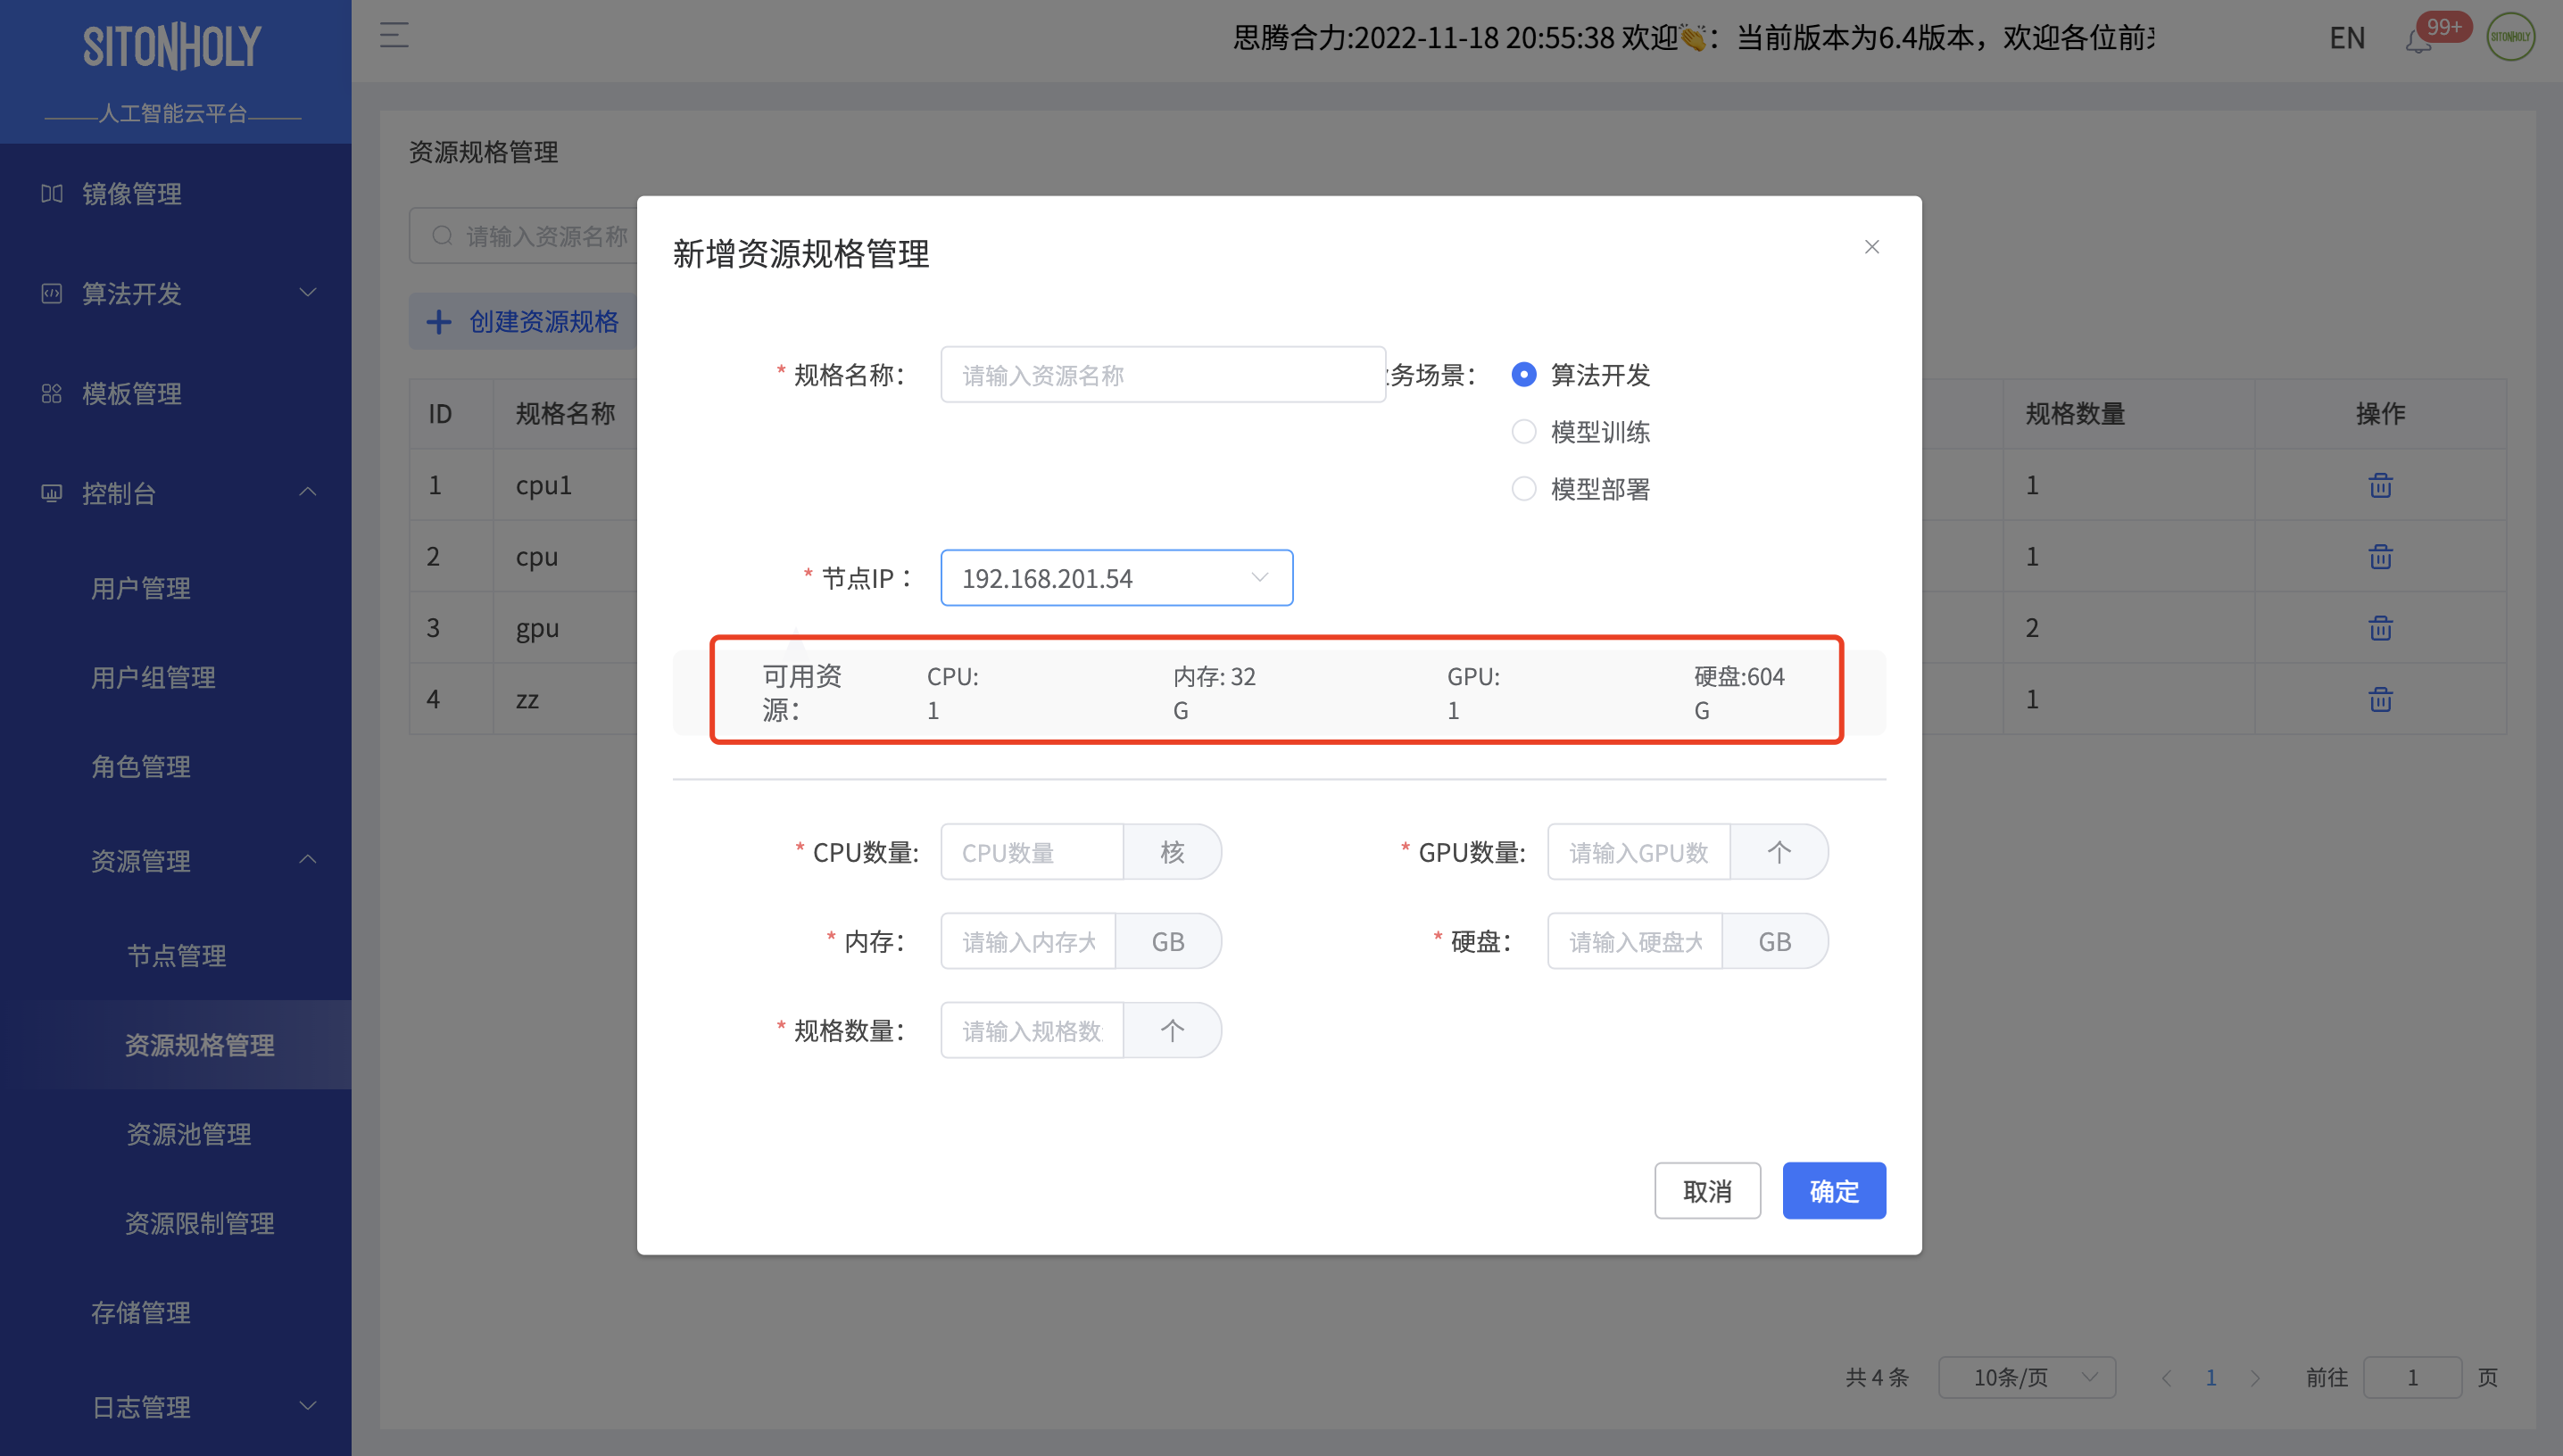Viewport: 2563px width, 1456px height.
Task: Expand the 算法开发 menu chevron
Action: click(308, 292)
